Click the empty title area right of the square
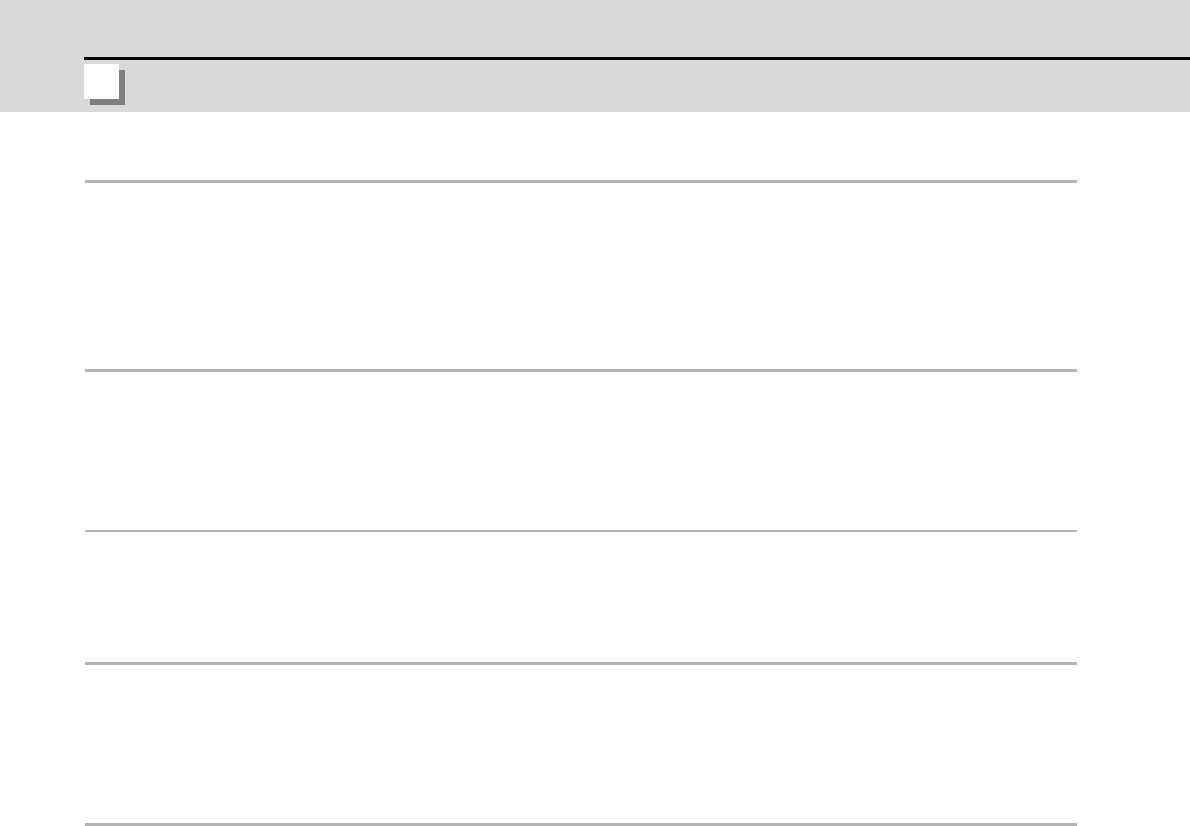The image size is (1190, 826). click(600, 86)
